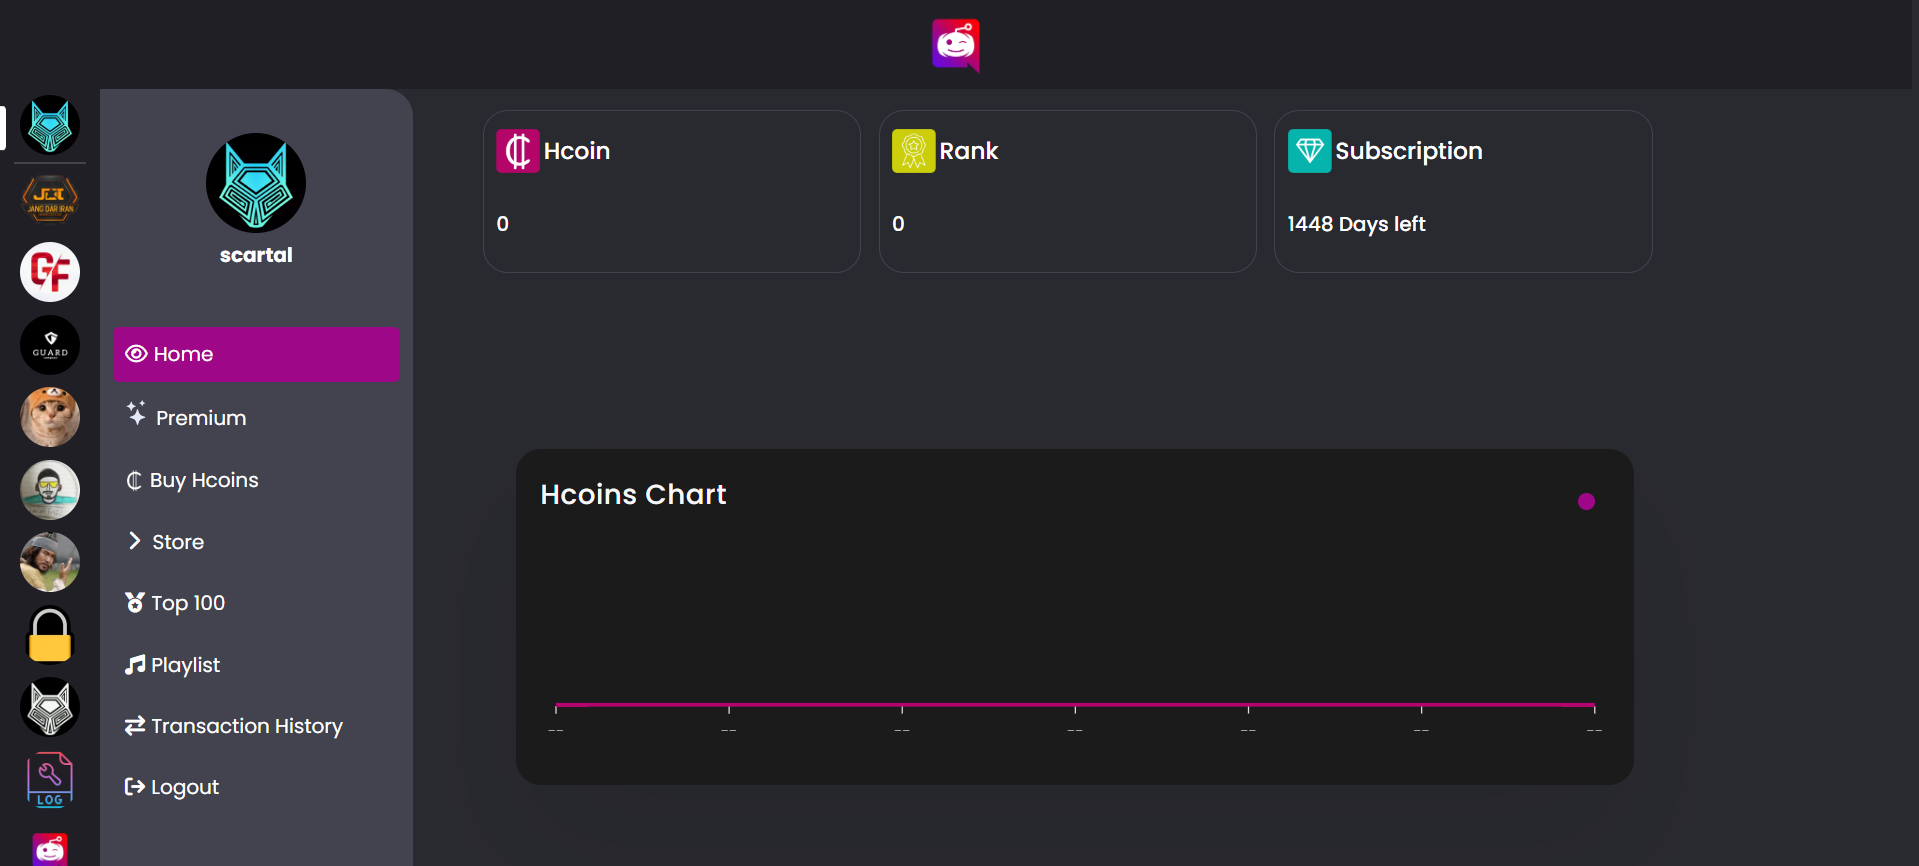1919x866 pixels.
Task: Click the pink chat mascot icon at sidebar bottom
Action: click(x=50, y=849)
